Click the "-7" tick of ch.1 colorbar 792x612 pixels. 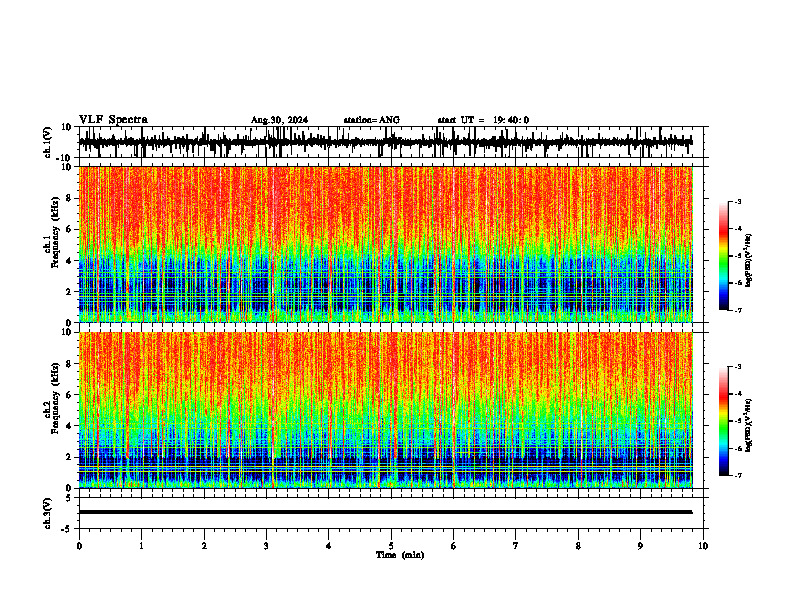coord(738,310)
